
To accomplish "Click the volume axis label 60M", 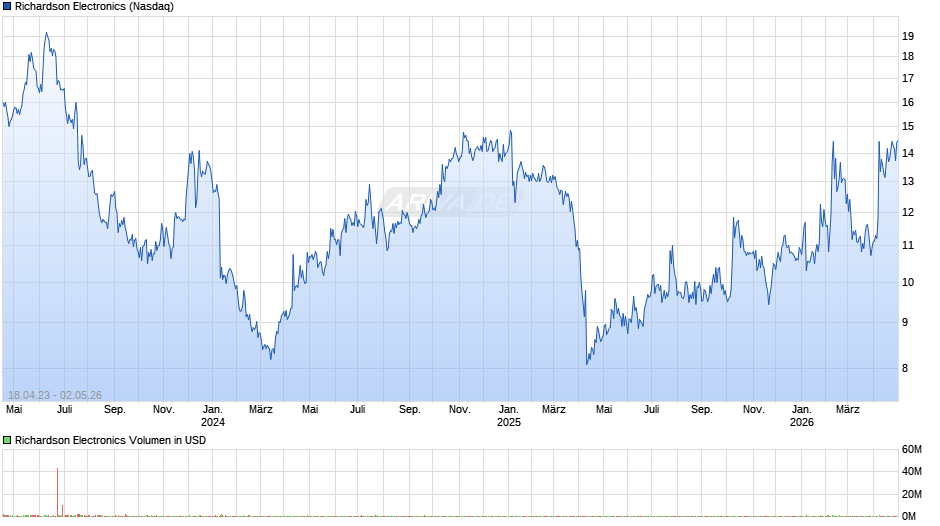I will click(911, 450).
